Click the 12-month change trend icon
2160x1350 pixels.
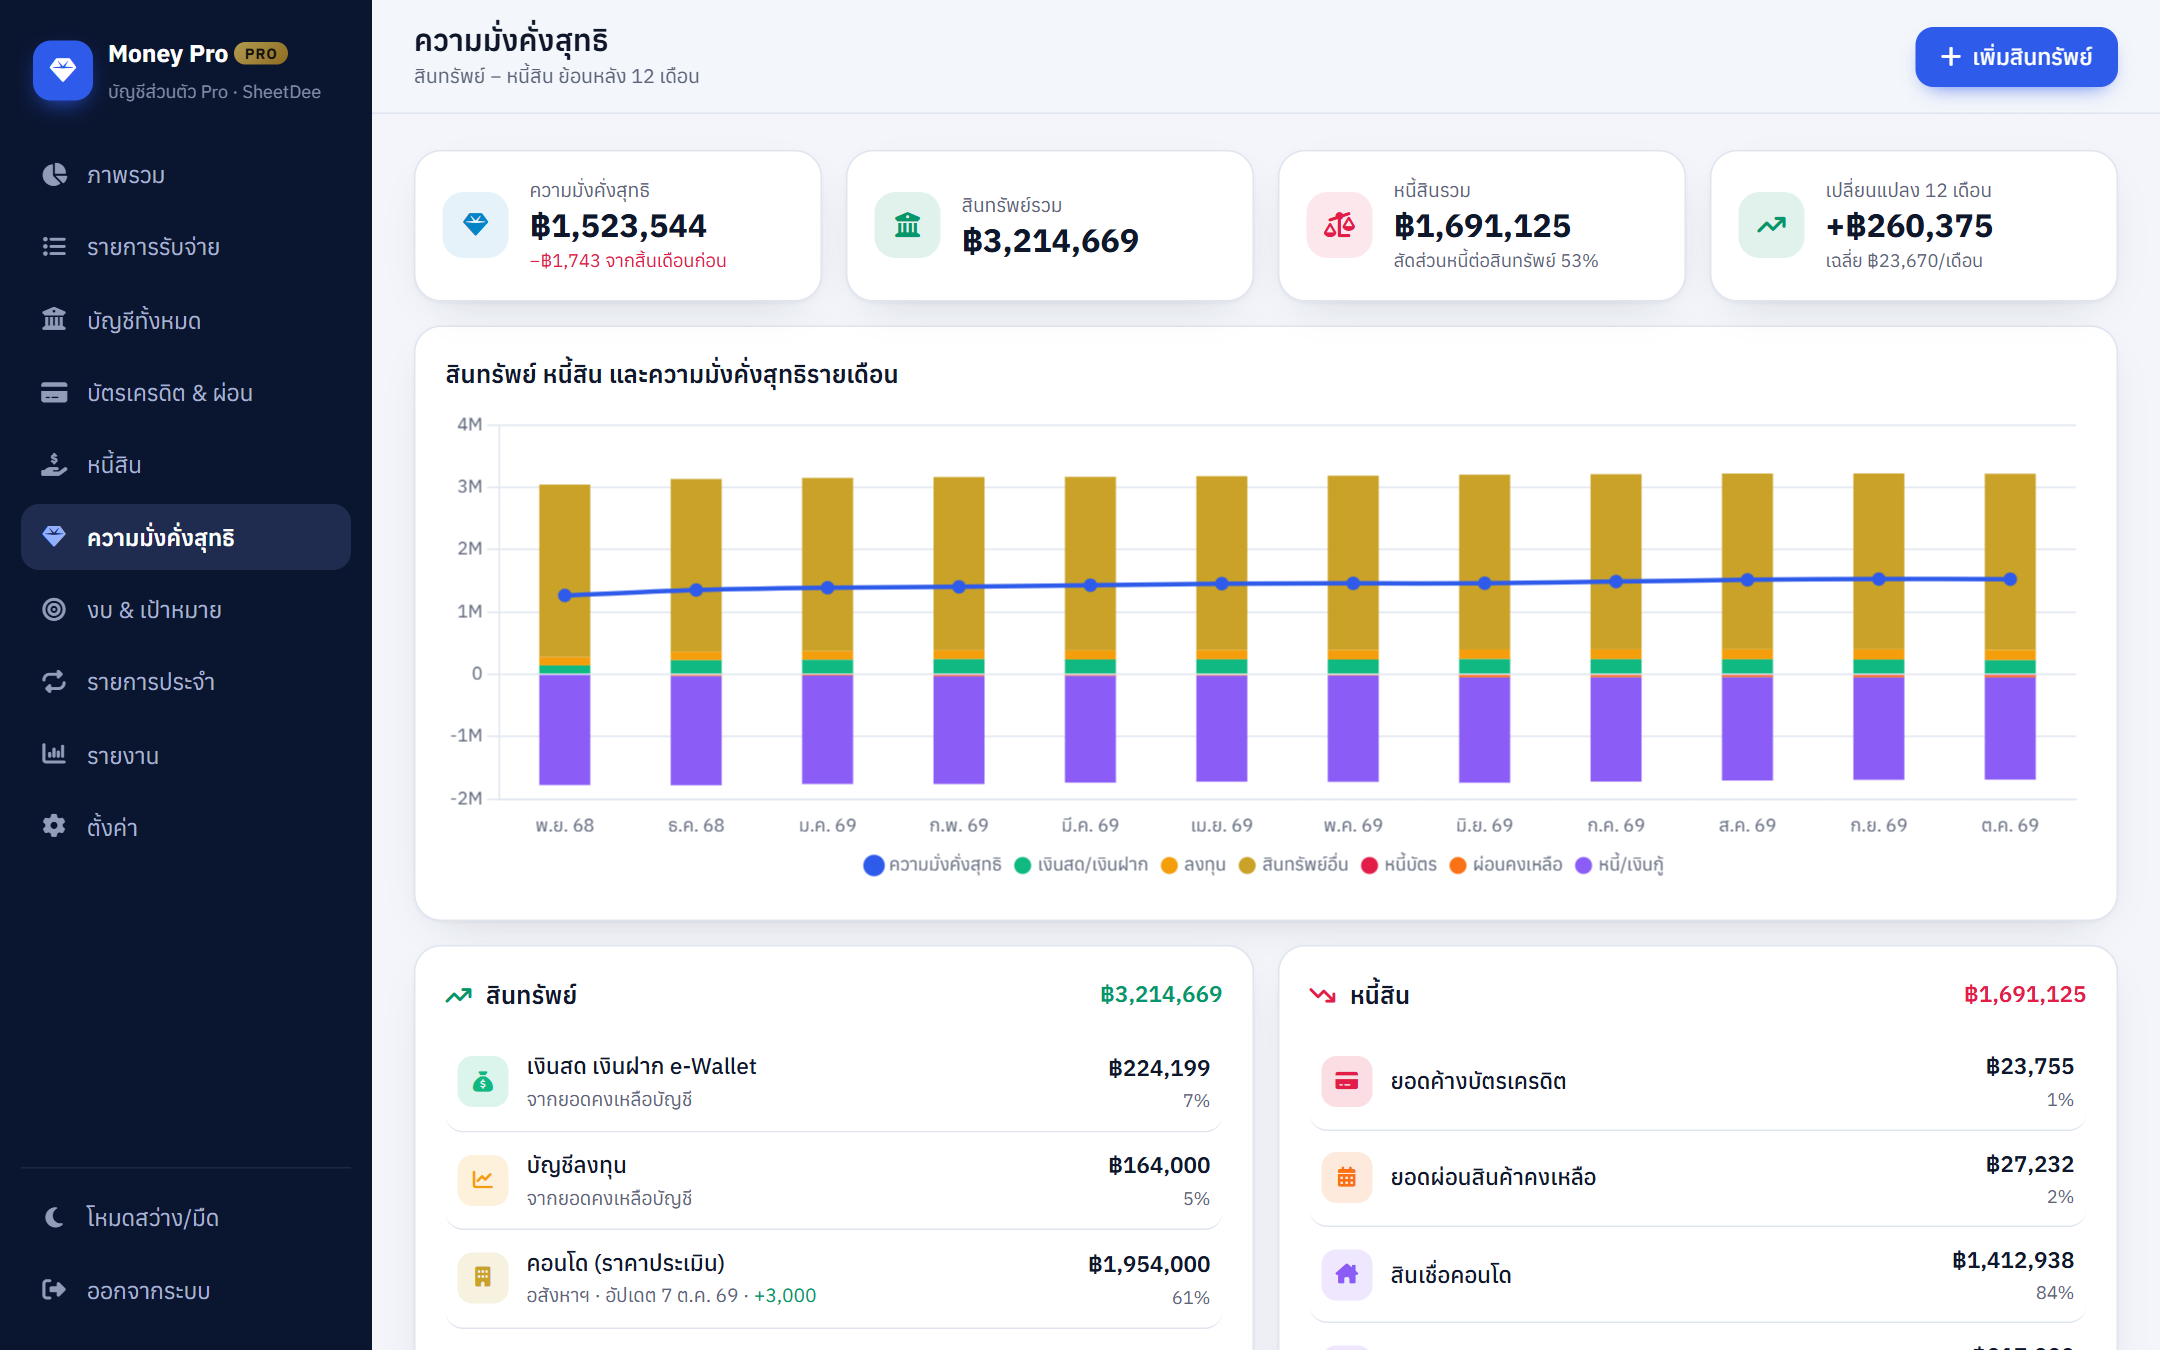[1772, 225]
